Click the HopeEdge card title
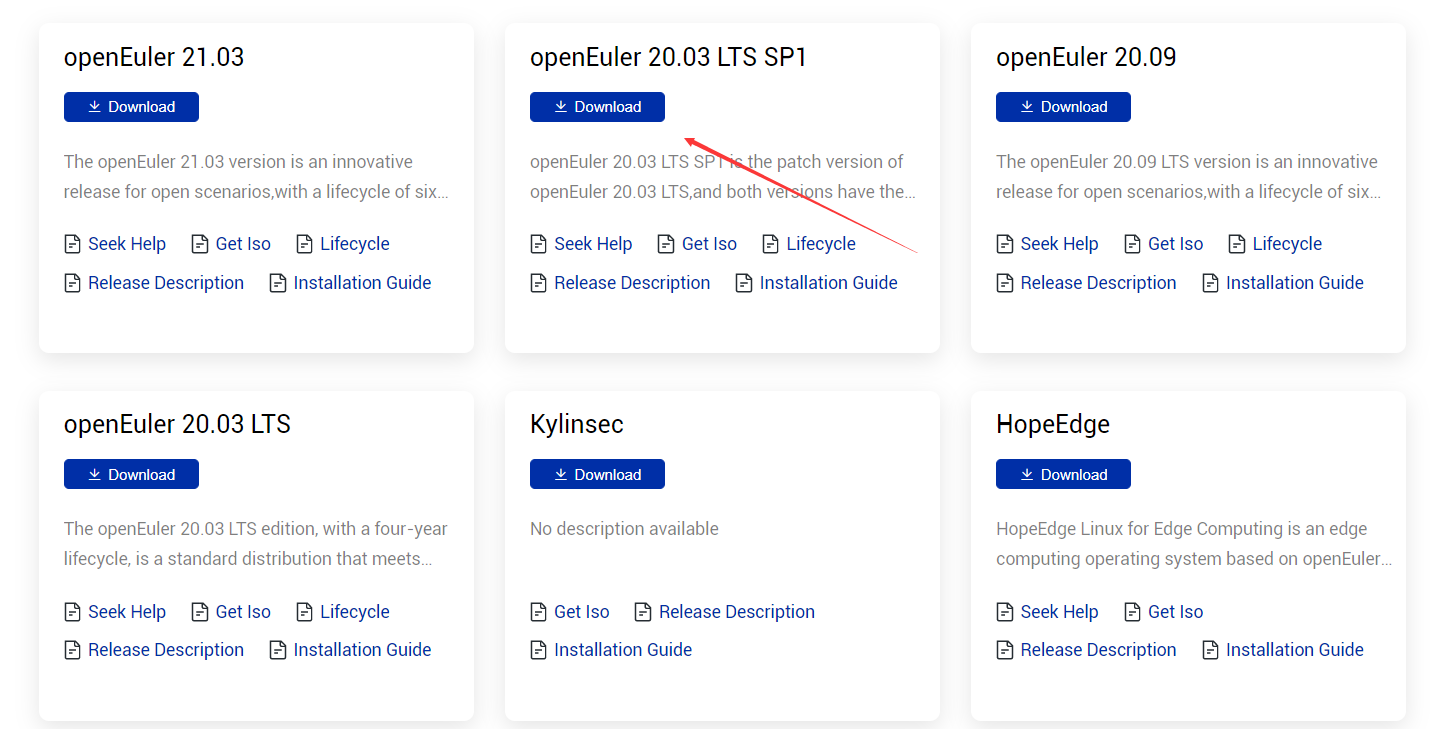 [1053, 424]
